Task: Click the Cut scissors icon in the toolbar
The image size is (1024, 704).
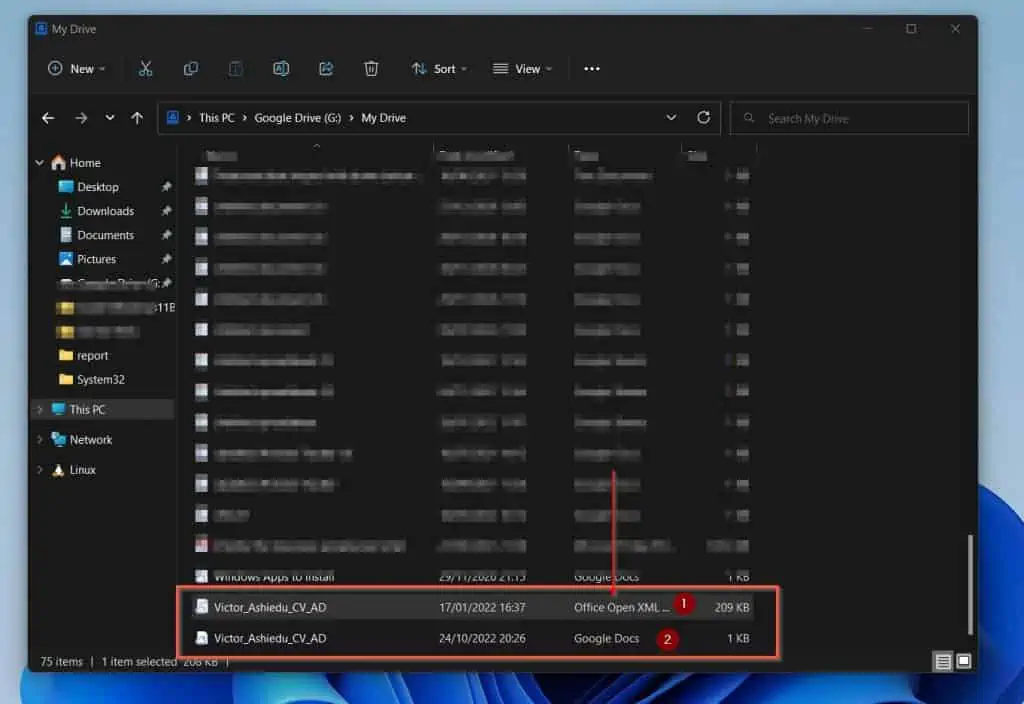Action: [145, 69]
